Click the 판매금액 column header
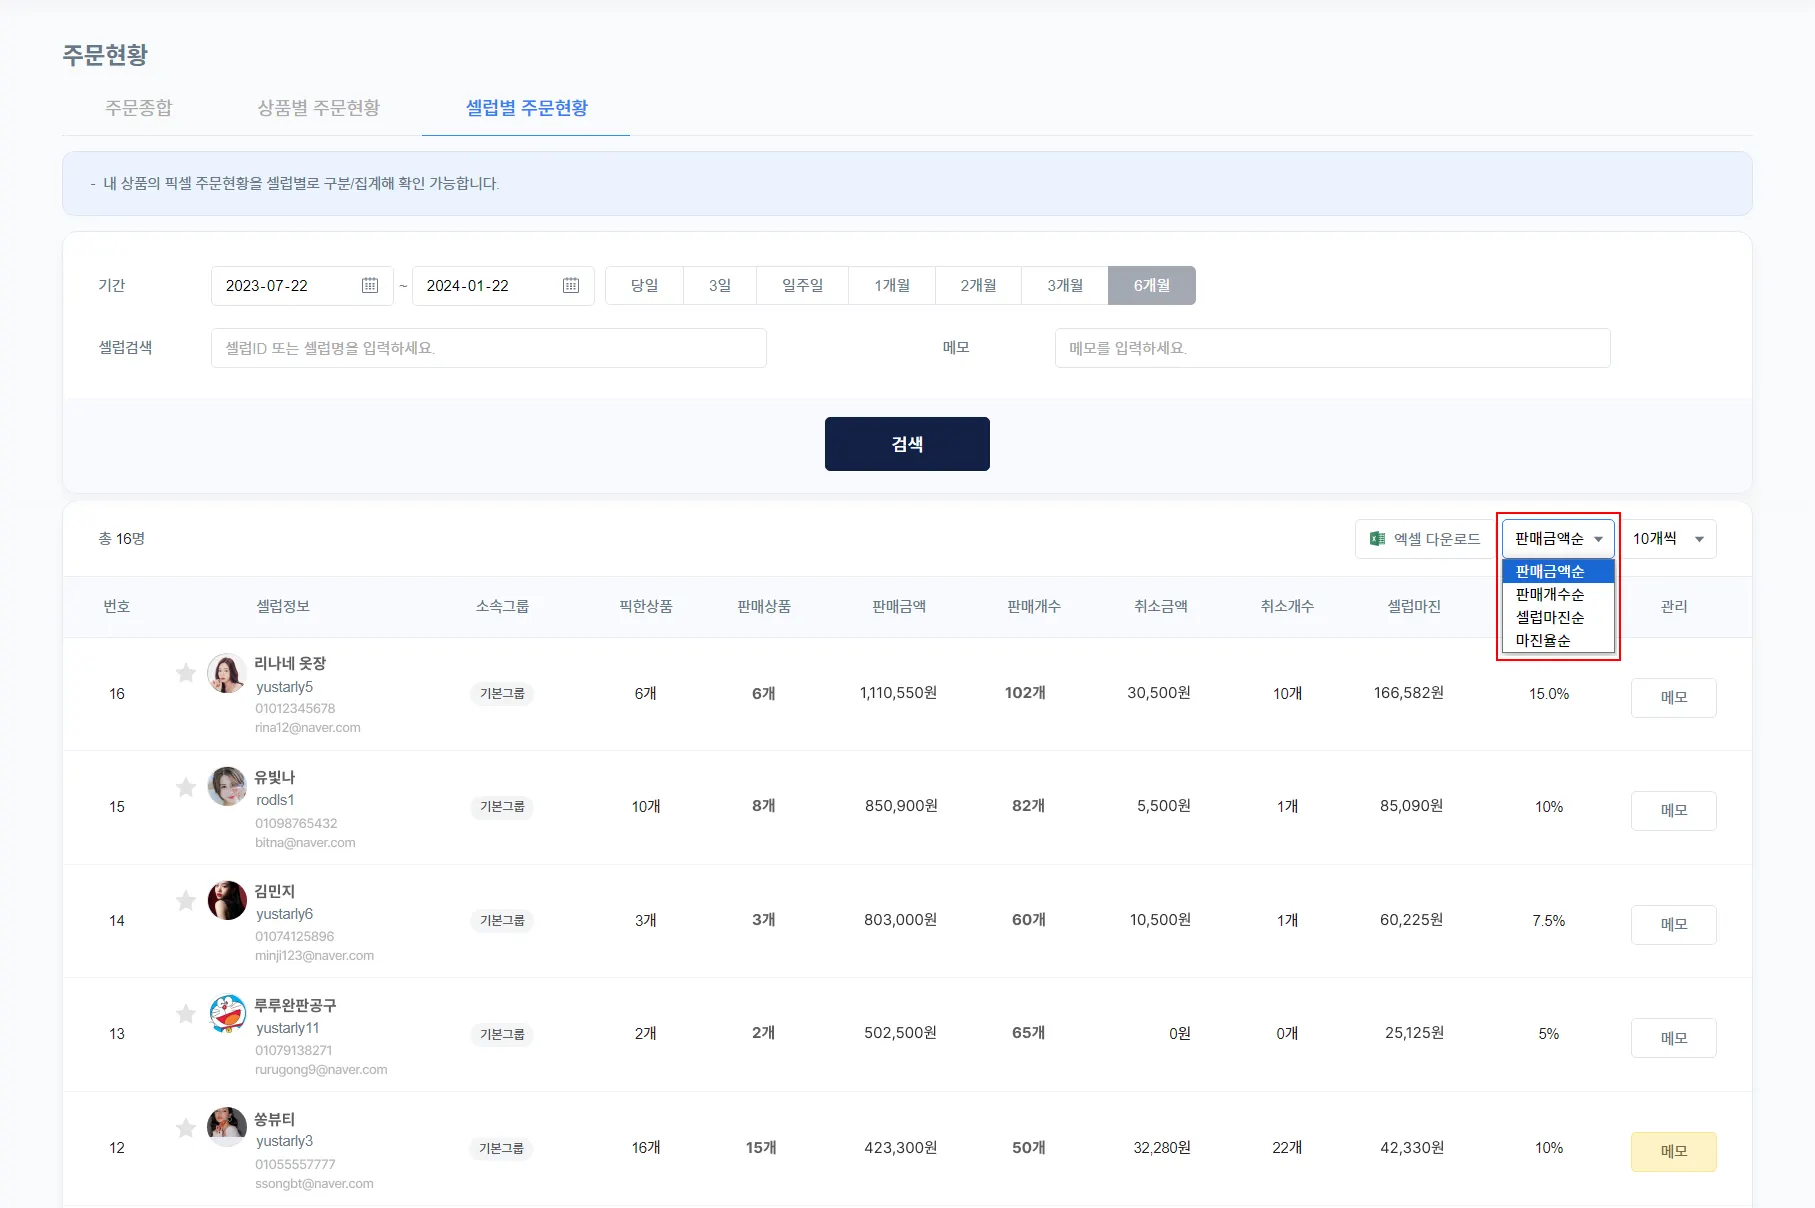This screenshot has height=1208, width=1815. pyautogui.click(x=899, y=607)
